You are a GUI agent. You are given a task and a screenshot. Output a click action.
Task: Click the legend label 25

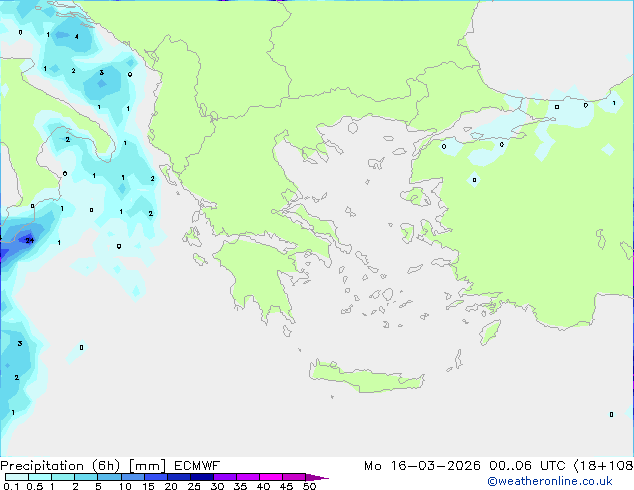pyautogui.click(x=194, y=486)
